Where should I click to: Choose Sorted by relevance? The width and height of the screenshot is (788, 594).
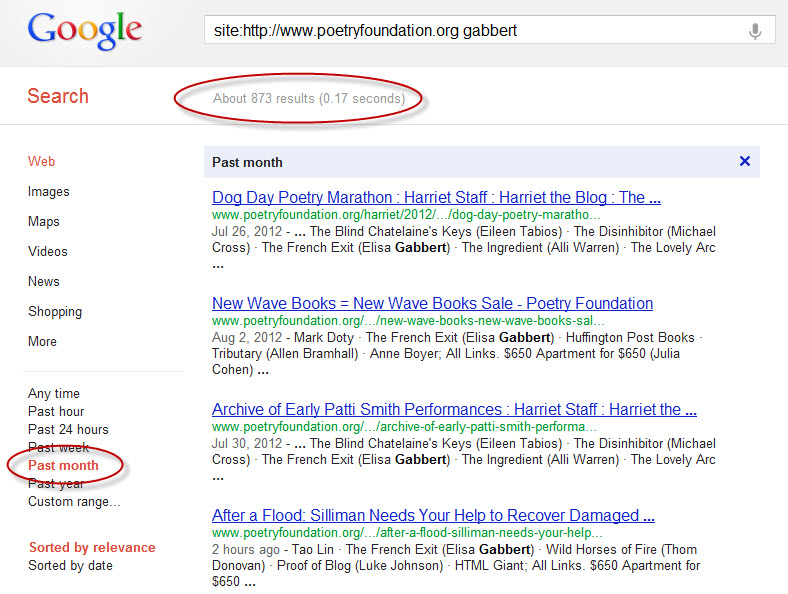pyautogui.click(x=92, y=547)
